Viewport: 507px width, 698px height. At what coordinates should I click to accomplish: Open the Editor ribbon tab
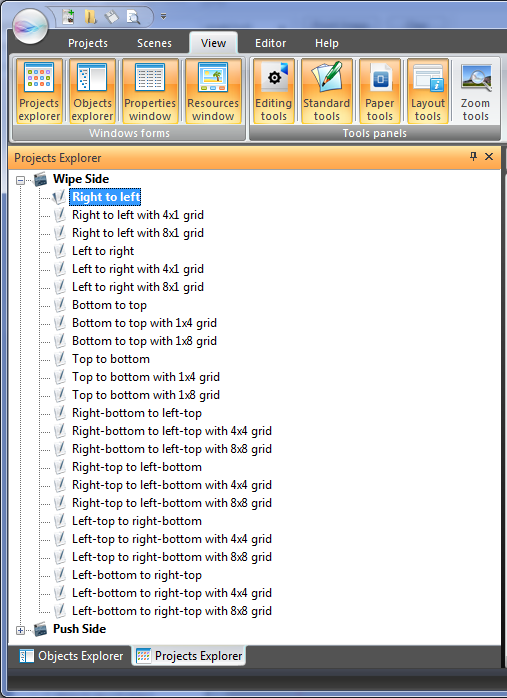coord(270,43)
